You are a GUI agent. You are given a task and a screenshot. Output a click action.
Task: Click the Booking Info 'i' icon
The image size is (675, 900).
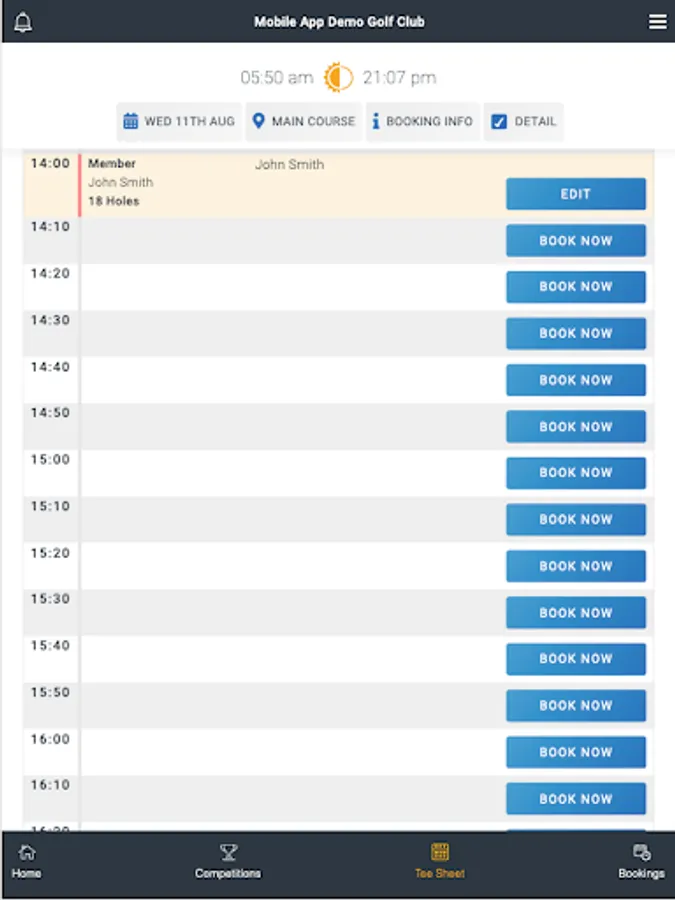(x=376, y=121)
